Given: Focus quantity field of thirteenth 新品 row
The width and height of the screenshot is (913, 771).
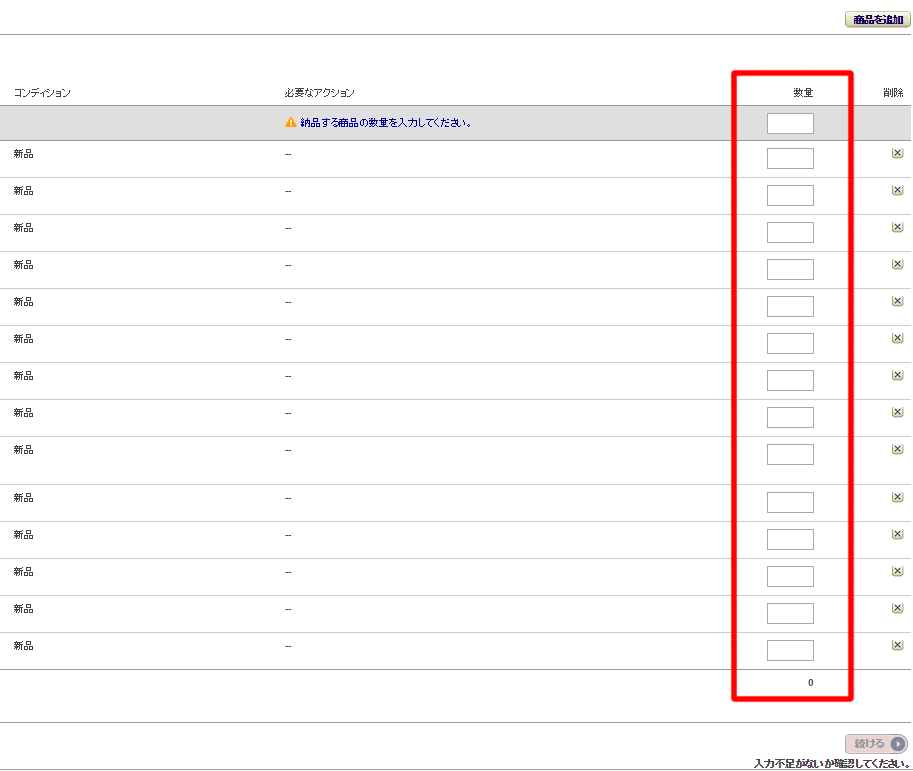Looking at the screenshot, I should pyautogui.click(x=790, y=613).
